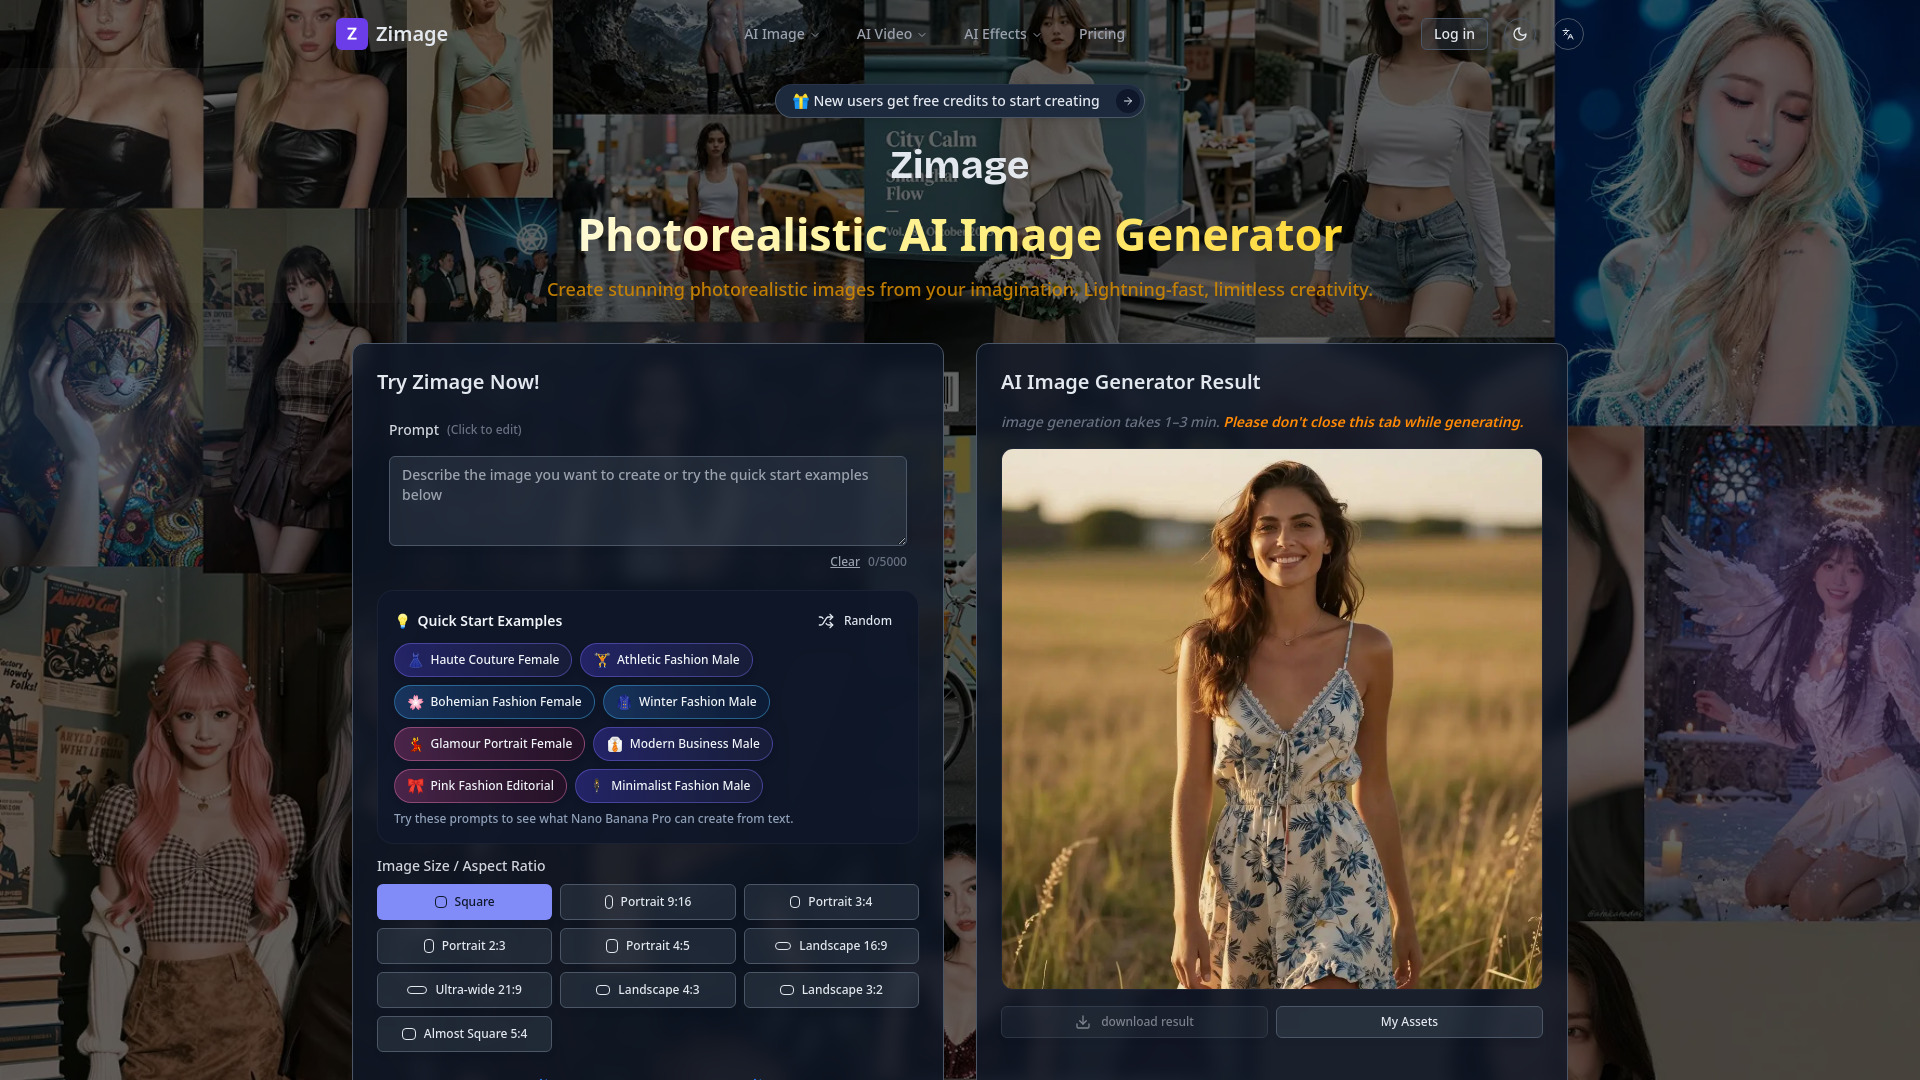This screenshot has width=1920, height=1080.
Task: Open the language translation icon
Action: (x=1568, y=34)
